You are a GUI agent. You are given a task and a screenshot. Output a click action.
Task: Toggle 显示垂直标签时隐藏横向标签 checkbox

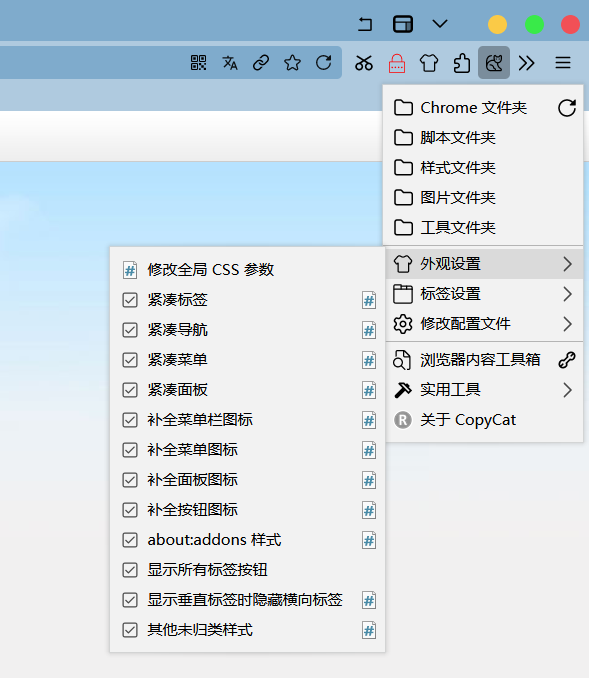click(x=130, y=600)
